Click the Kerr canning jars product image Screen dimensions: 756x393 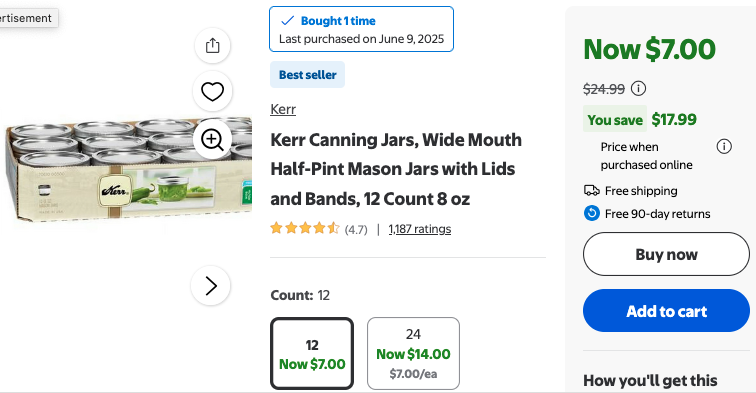click(x=129, y=169)
